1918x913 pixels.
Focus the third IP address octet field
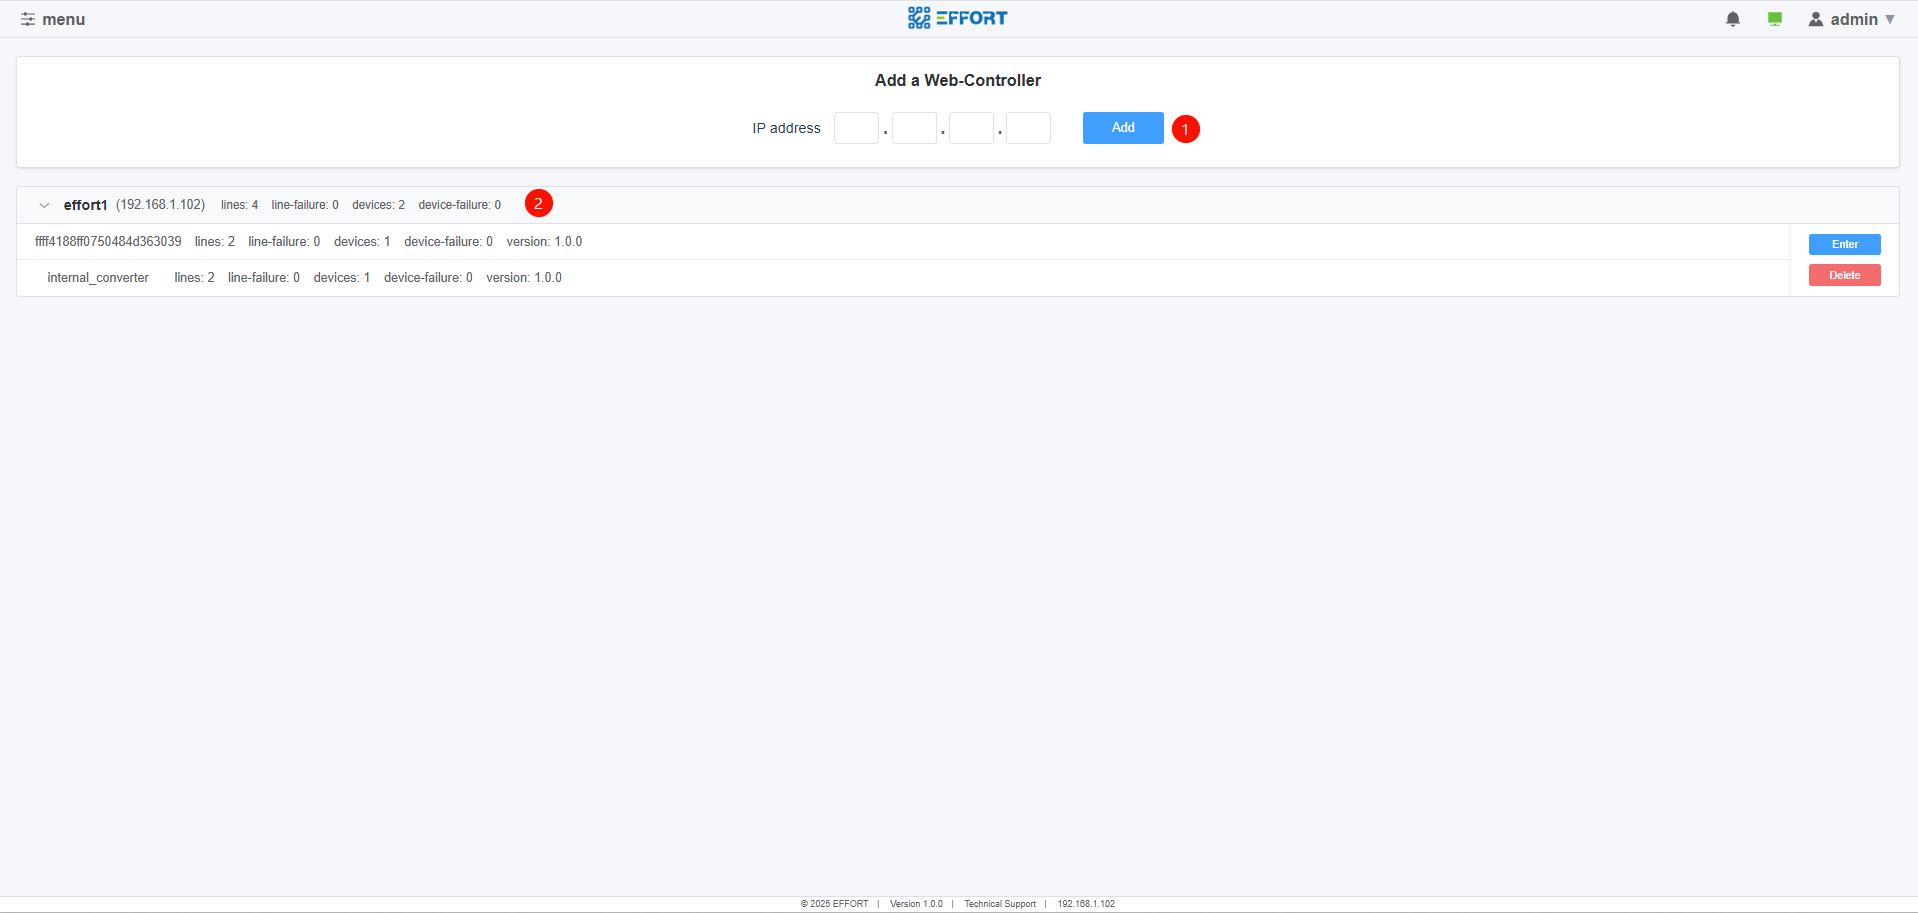[x=971, y=128]
